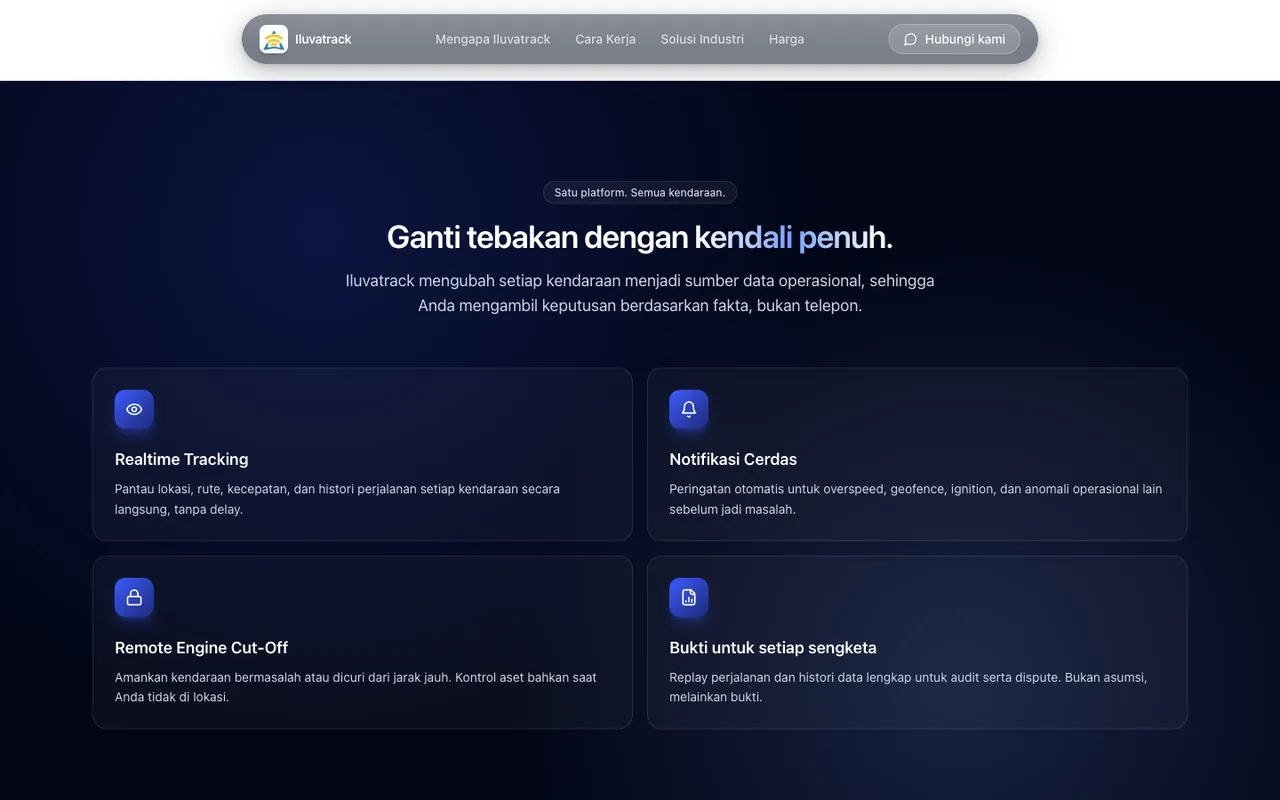Image resolution: width=1280 pixels, height=800 pixels.
Task: Click the document chart icon above Bukti untuk setiap sengketa
Action: (x=689, y=597)
